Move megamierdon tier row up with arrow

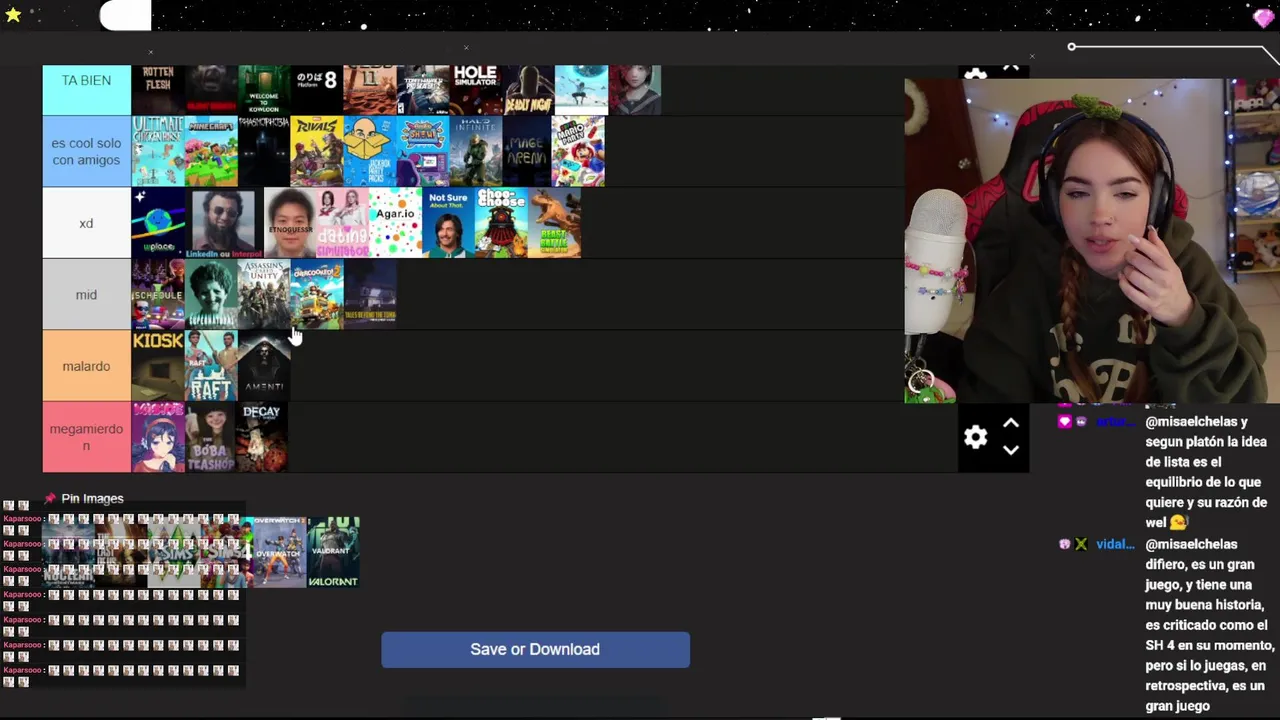tap(1011, 424)
